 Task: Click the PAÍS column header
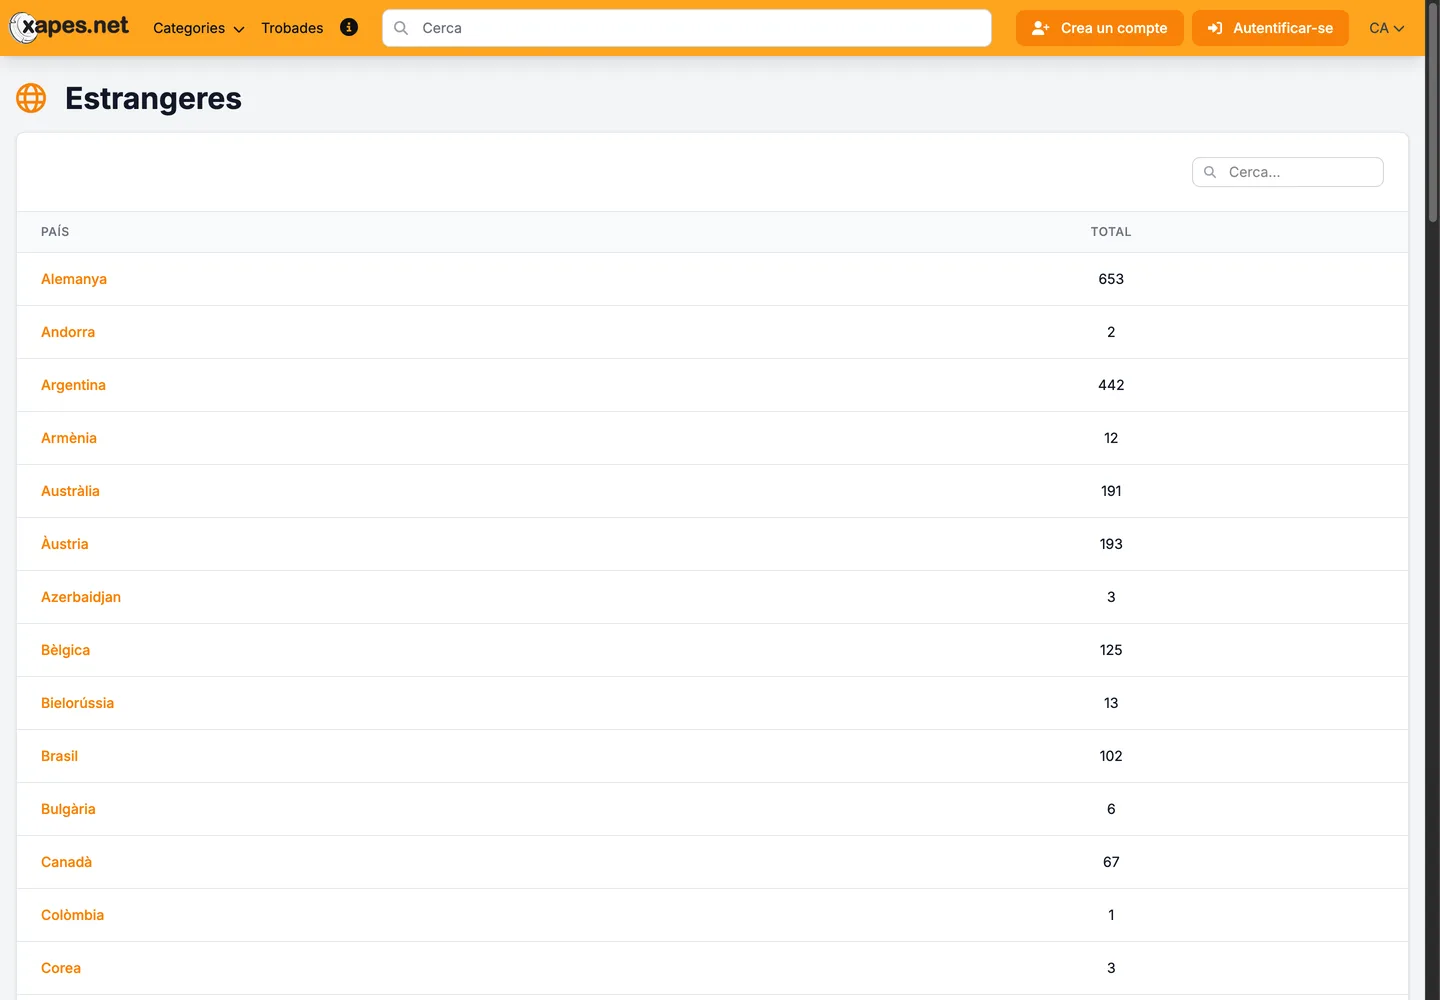tap(55, 231)
